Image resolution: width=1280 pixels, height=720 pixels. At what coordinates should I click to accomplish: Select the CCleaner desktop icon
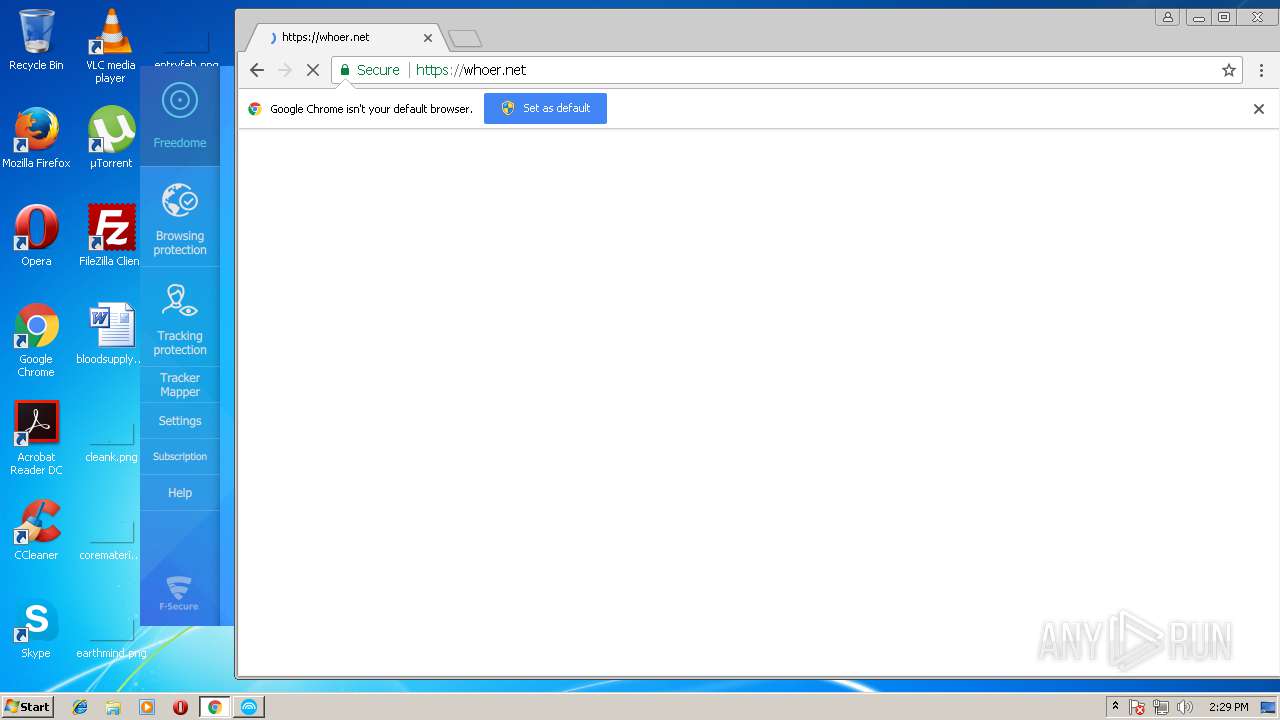point(36,530)
